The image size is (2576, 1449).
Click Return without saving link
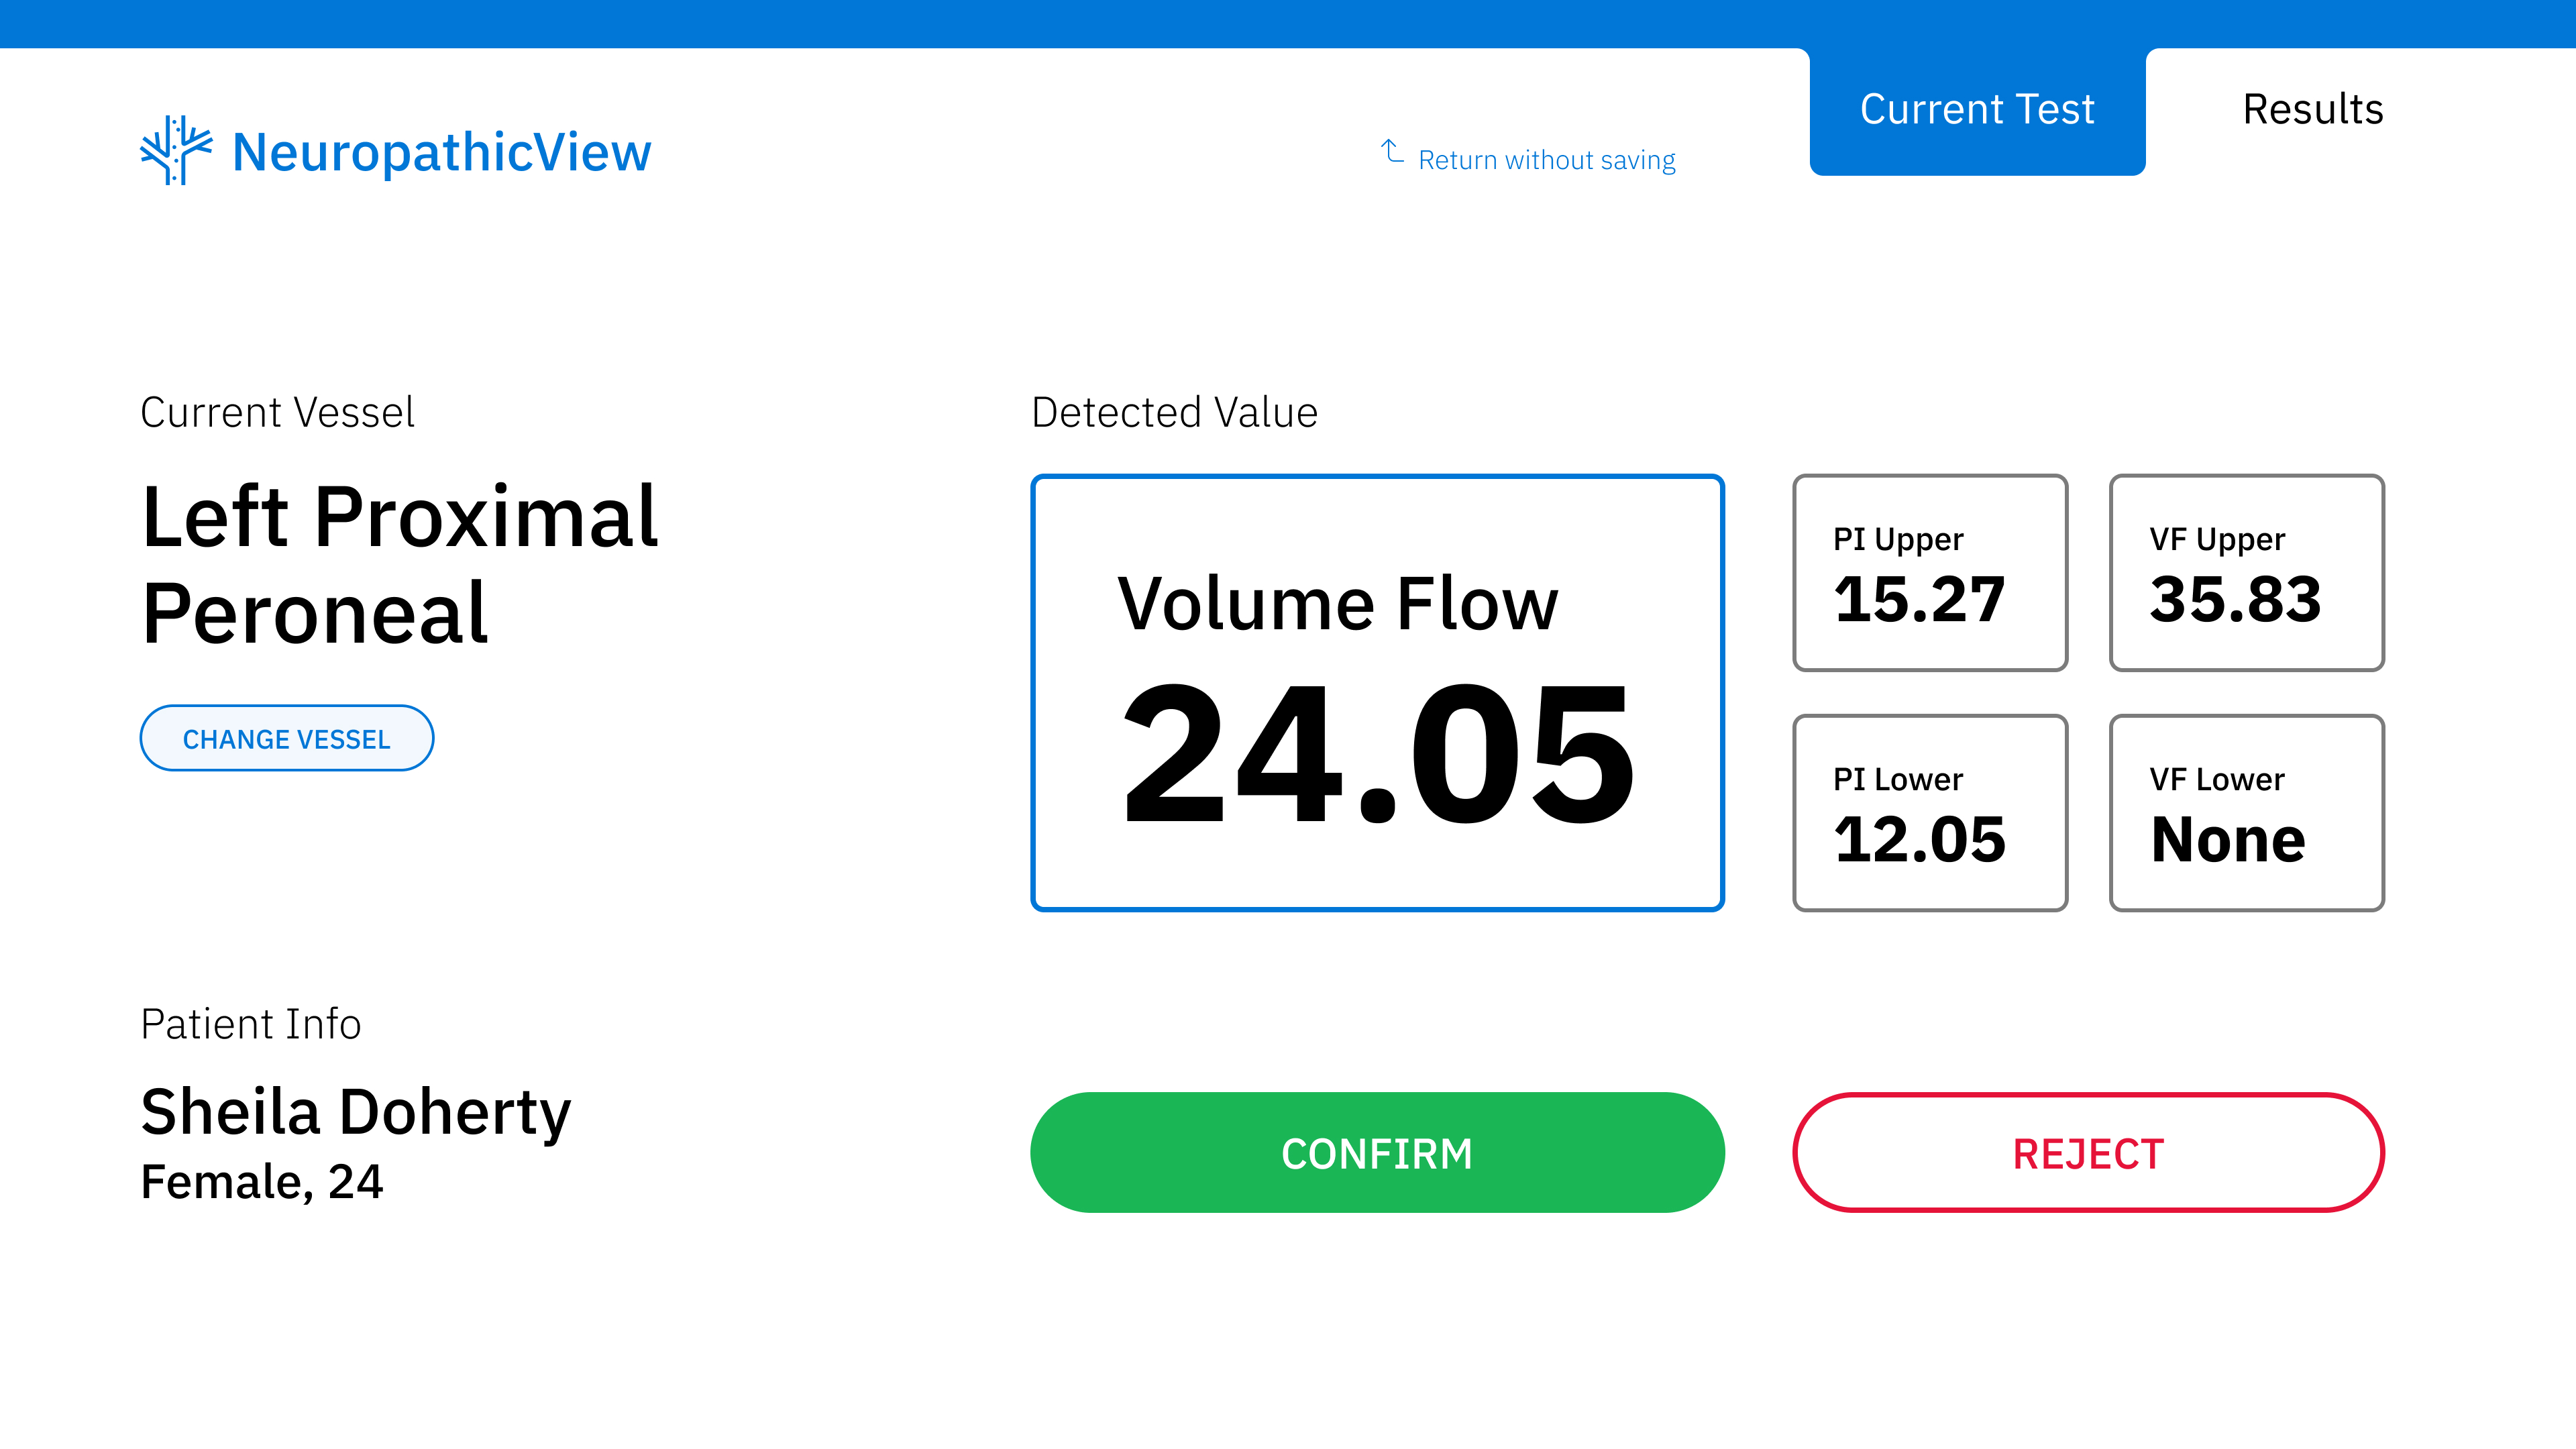[1546, 160]
